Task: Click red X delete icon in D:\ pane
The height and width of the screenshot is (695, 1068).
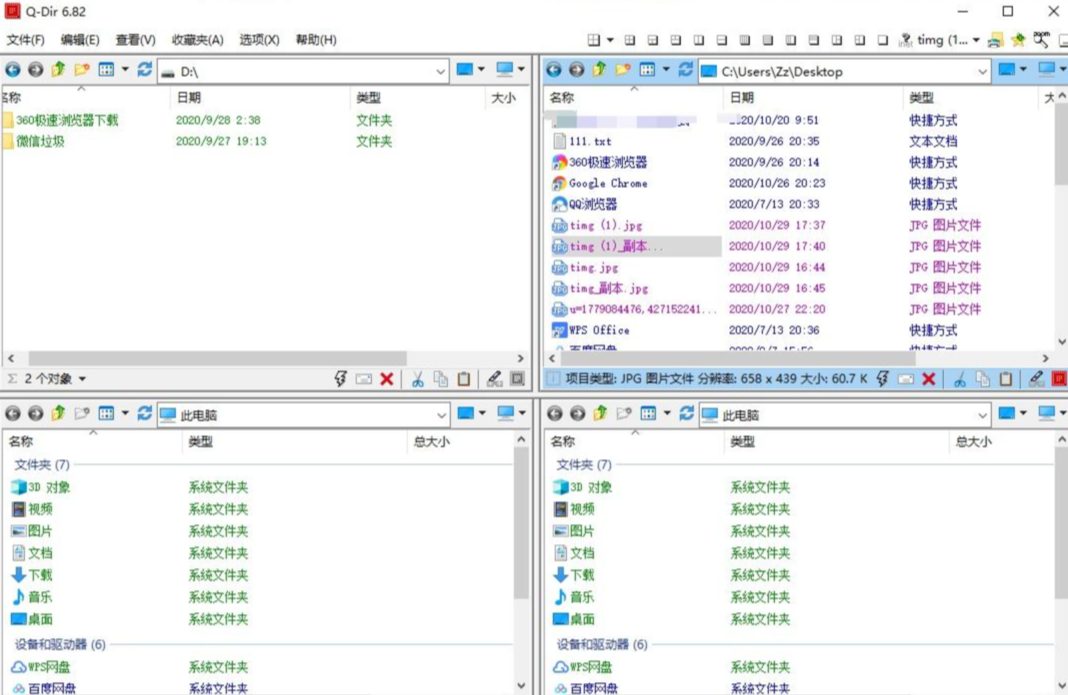Action: (x=387, y=379)
